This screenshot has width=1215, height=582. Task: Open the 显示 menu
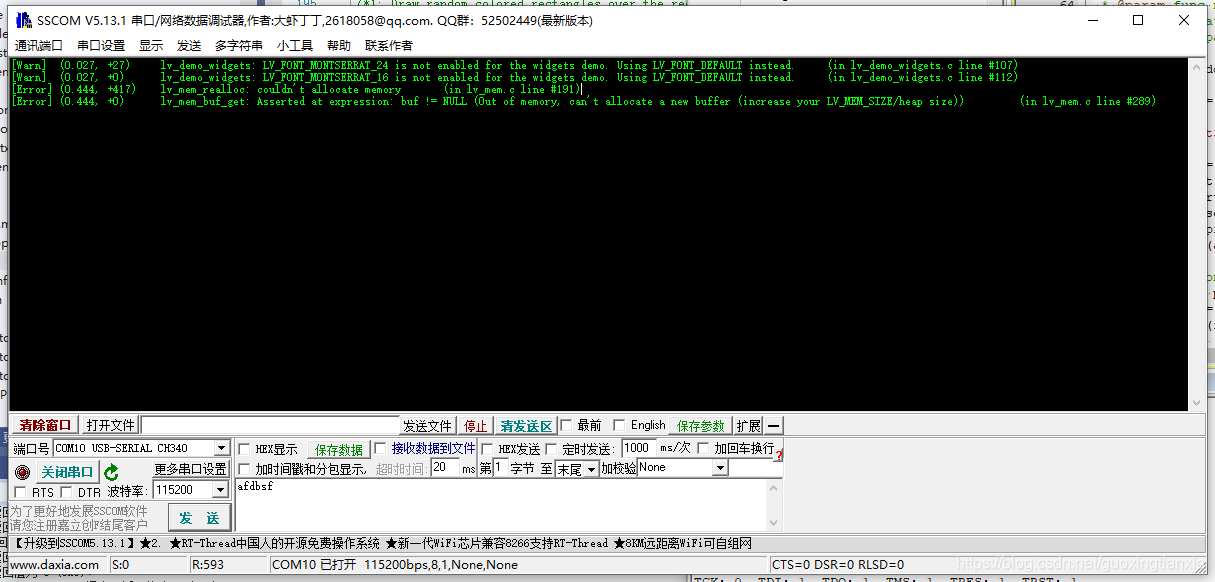[x=151, y=45]
